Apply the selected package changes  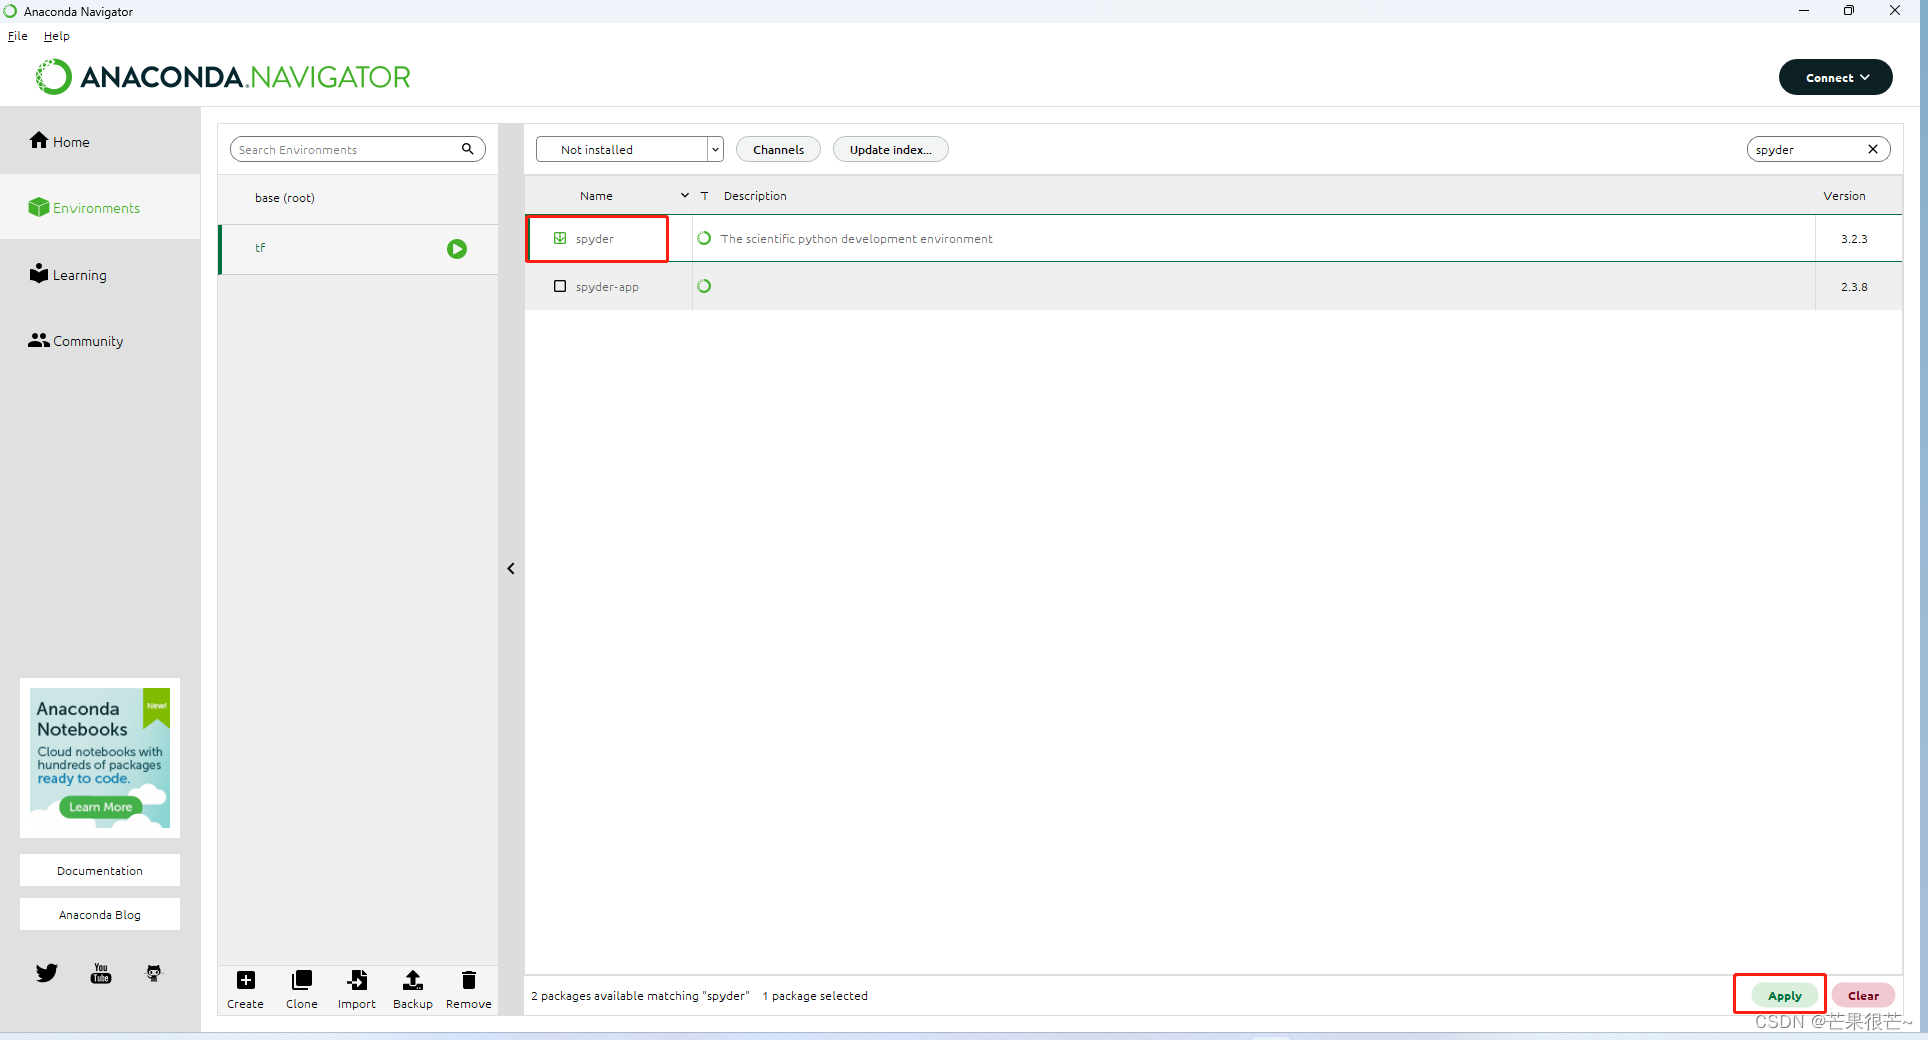coord(1784,995)
